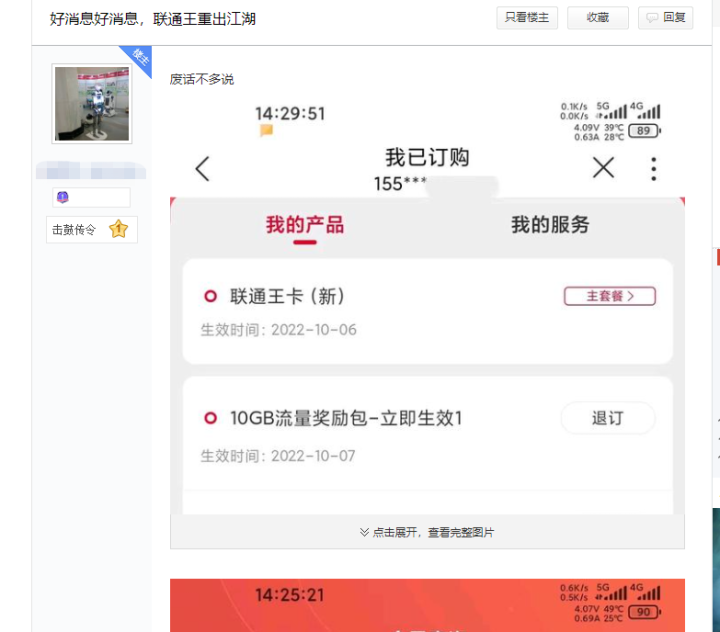
Task: Click the 只看楼主 button
Action: coord(527,18)
